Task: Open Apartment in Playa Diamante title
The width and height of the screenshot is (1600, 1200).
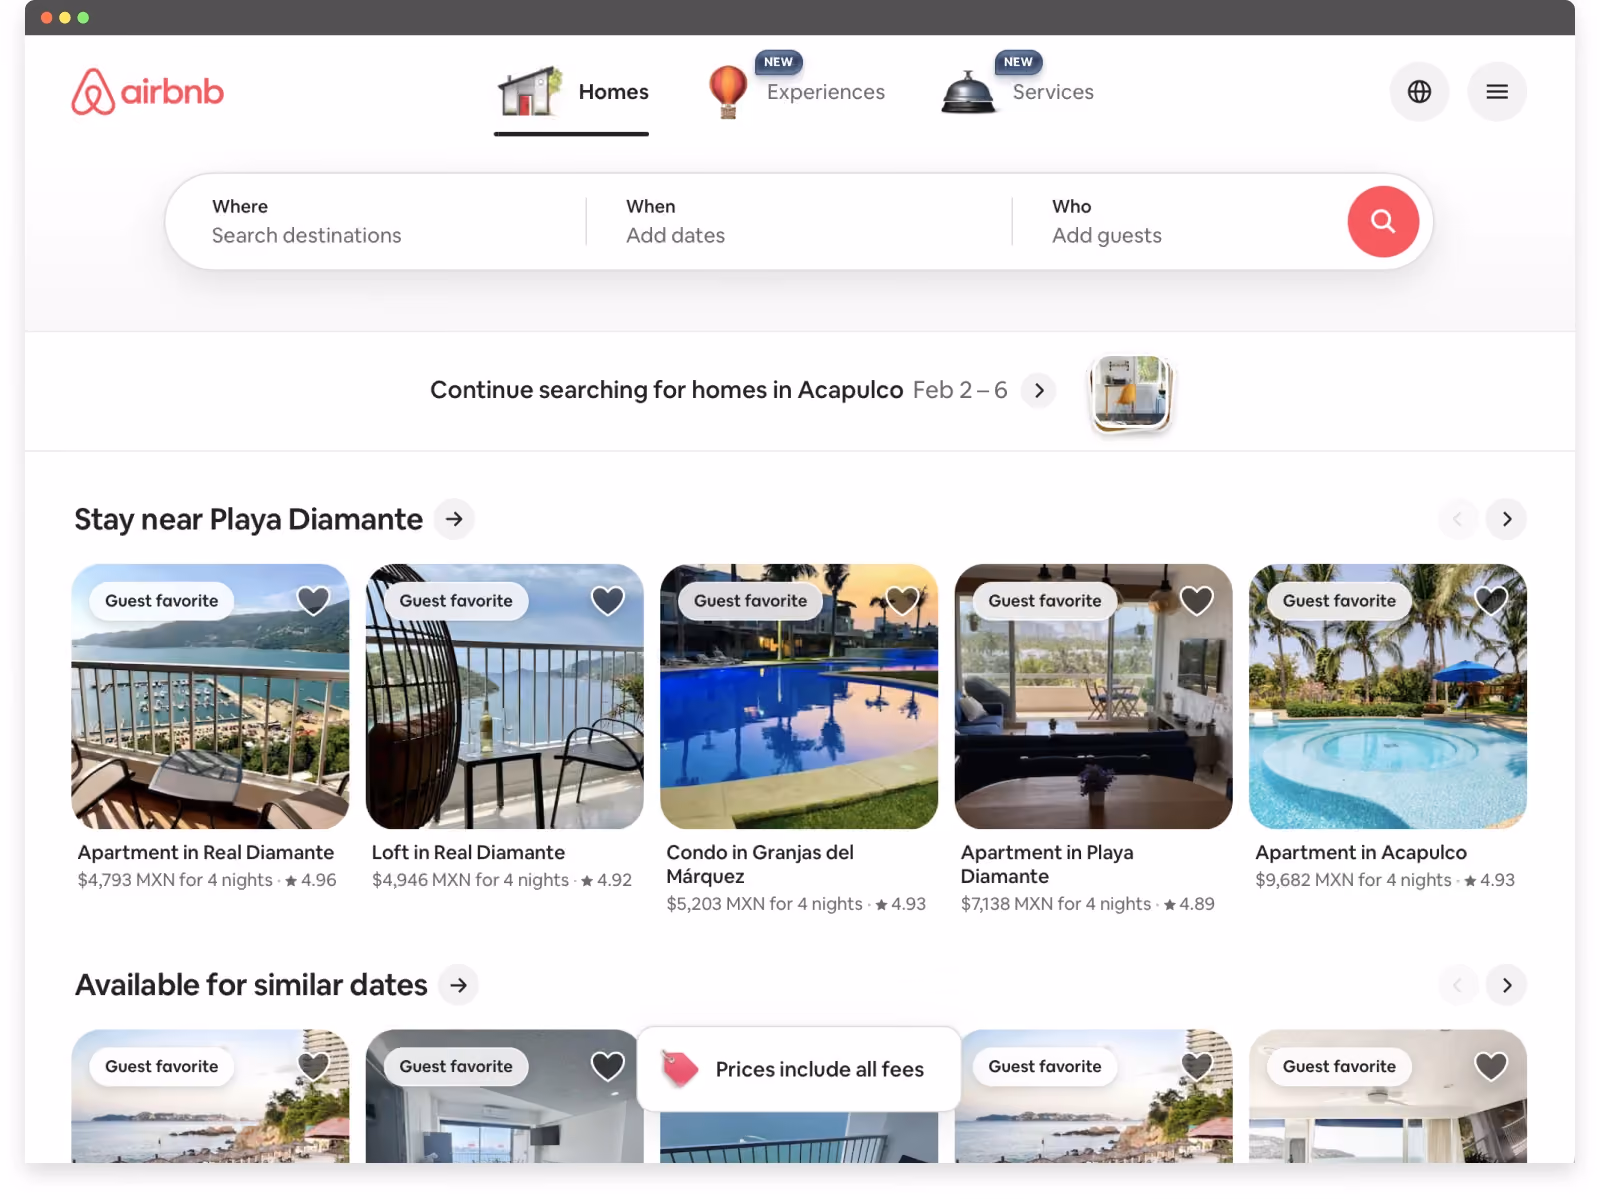Action: (x=1047, y=864)
